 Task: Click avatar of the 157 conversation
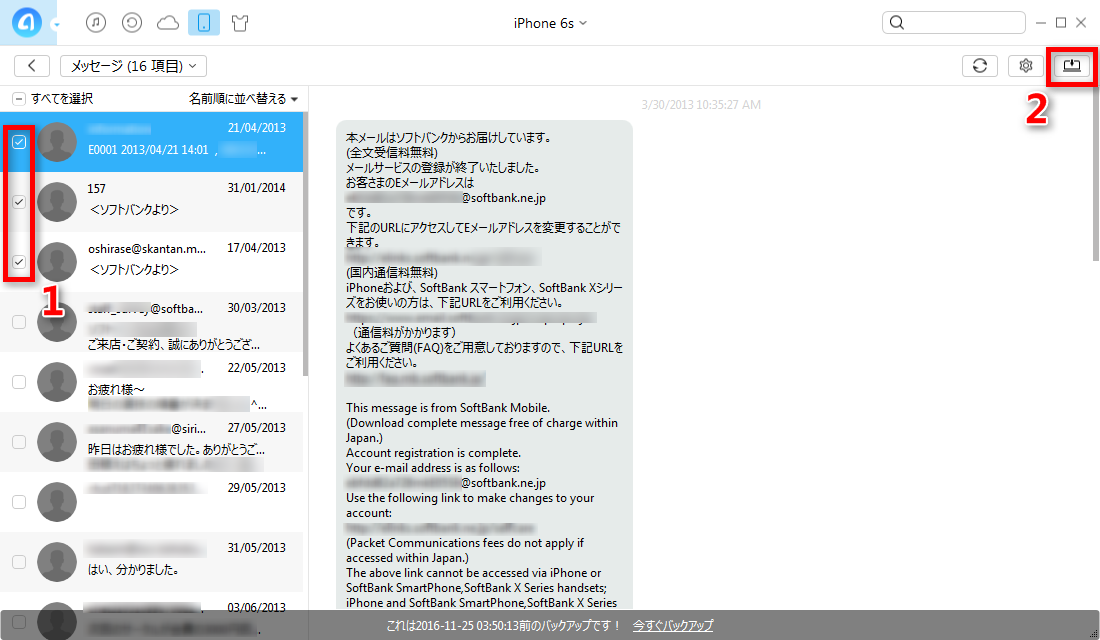pos(57,201)
